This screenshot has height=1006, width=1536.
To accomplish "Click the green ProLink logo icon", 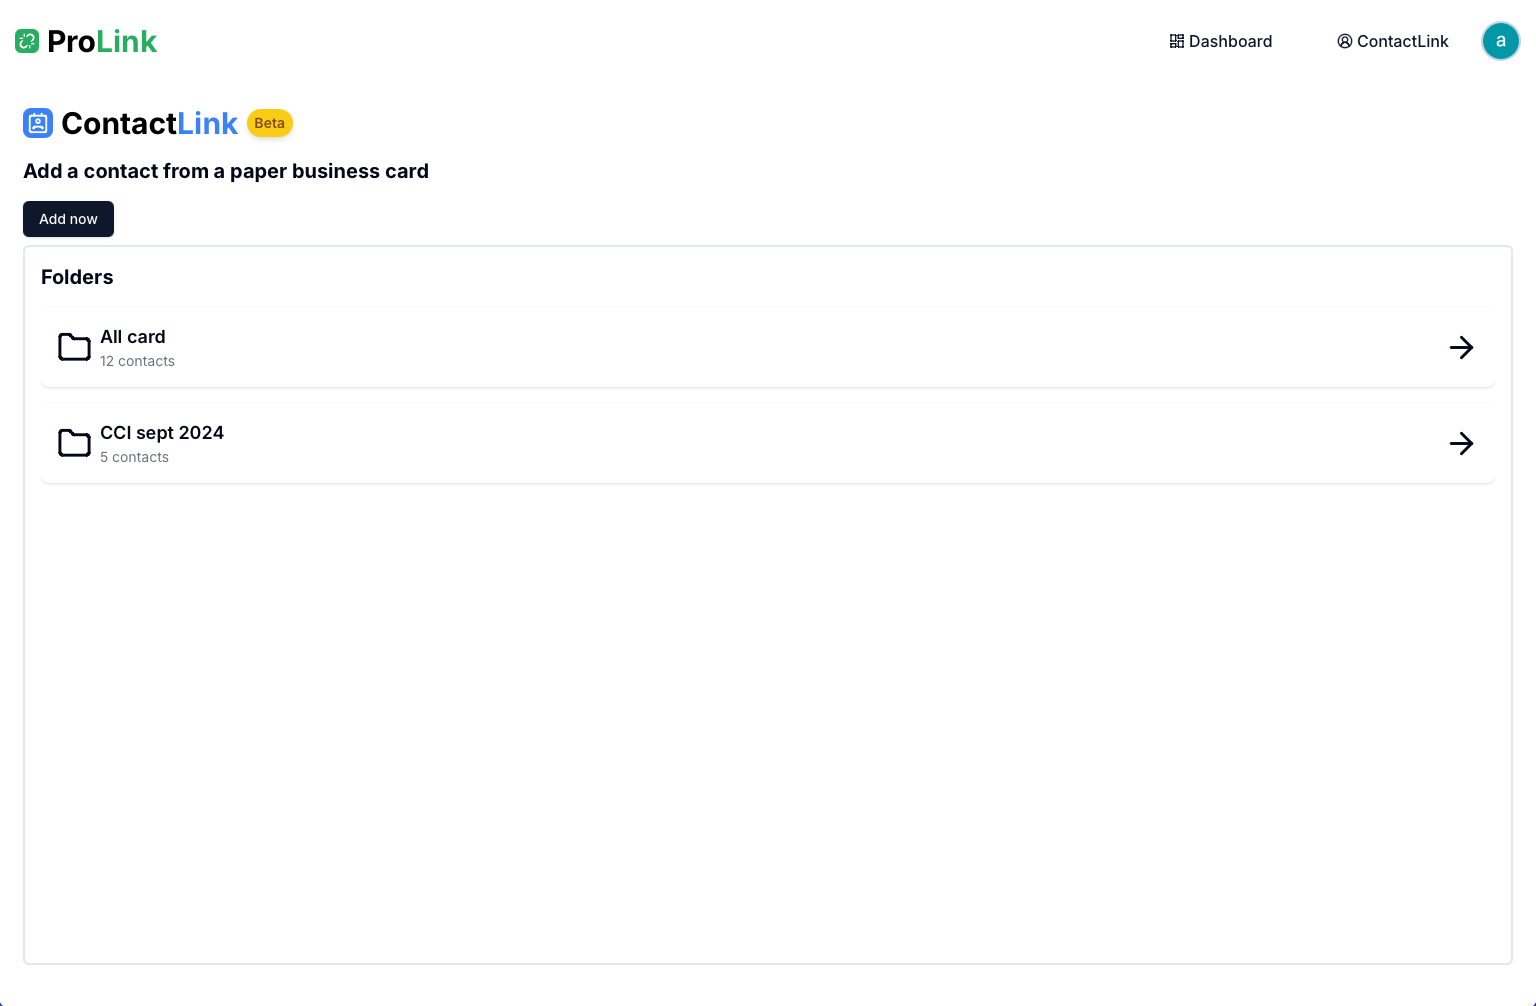I will pyautogui.click(x=27, y=41).
